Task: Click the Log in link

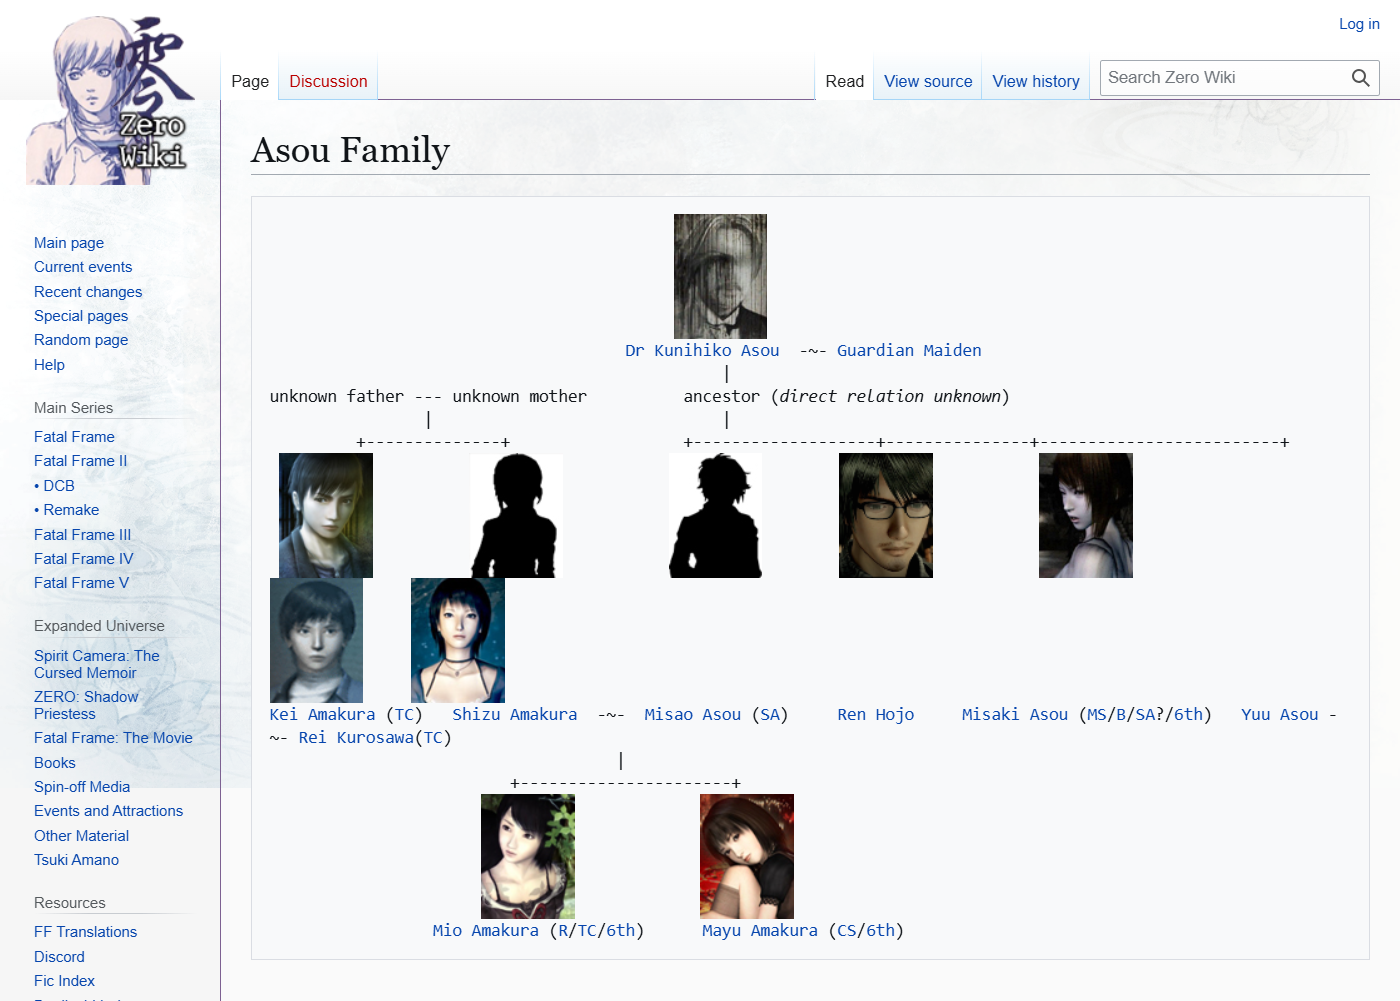Action: pos(1359,24)
